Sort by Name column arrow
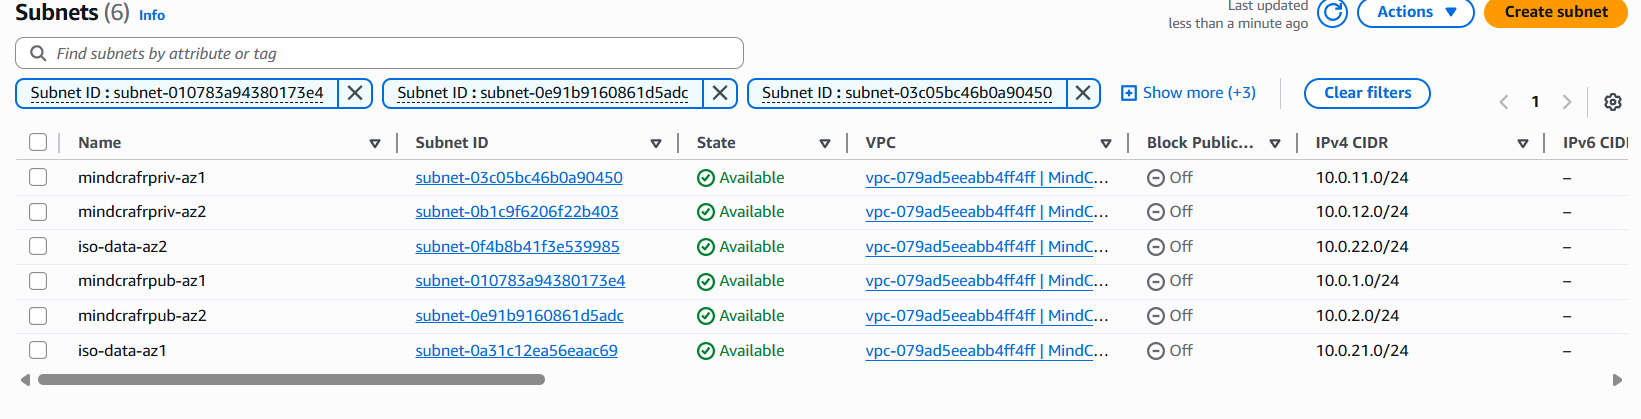Screen dimensions: 1641x419 click(375, 143)
